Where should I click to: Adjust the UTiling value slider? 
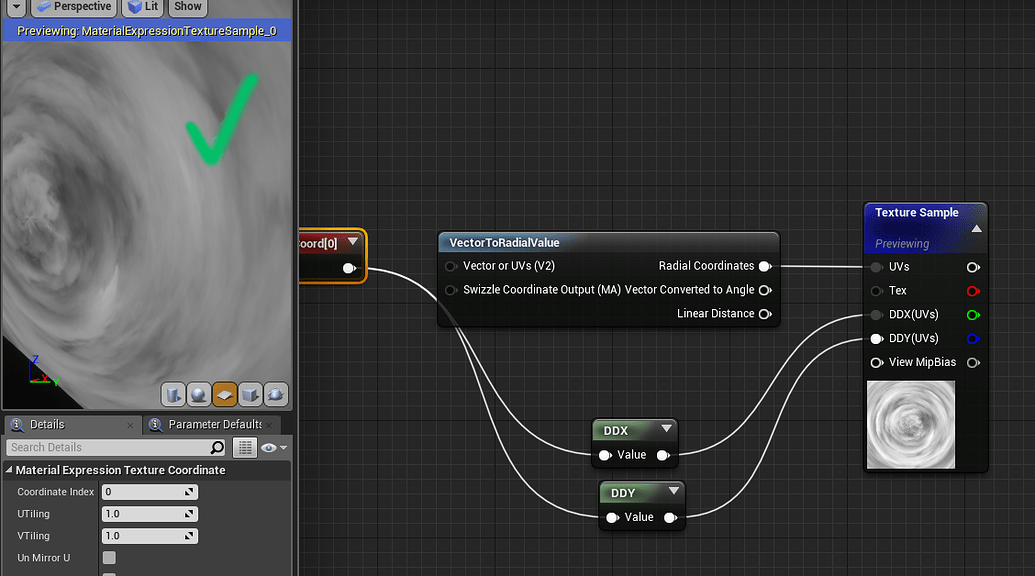coord(149,513)
